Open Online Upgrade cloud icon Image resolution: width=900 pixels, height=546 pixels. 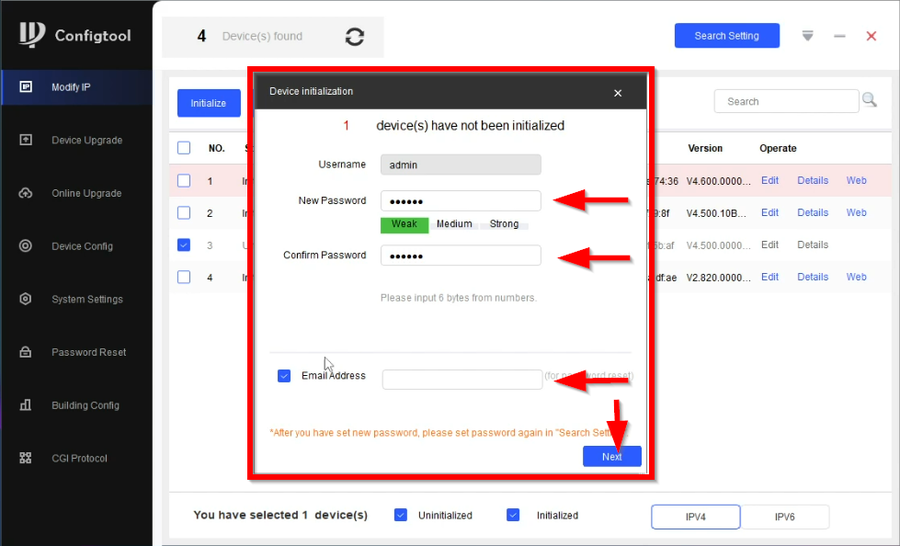26,193
